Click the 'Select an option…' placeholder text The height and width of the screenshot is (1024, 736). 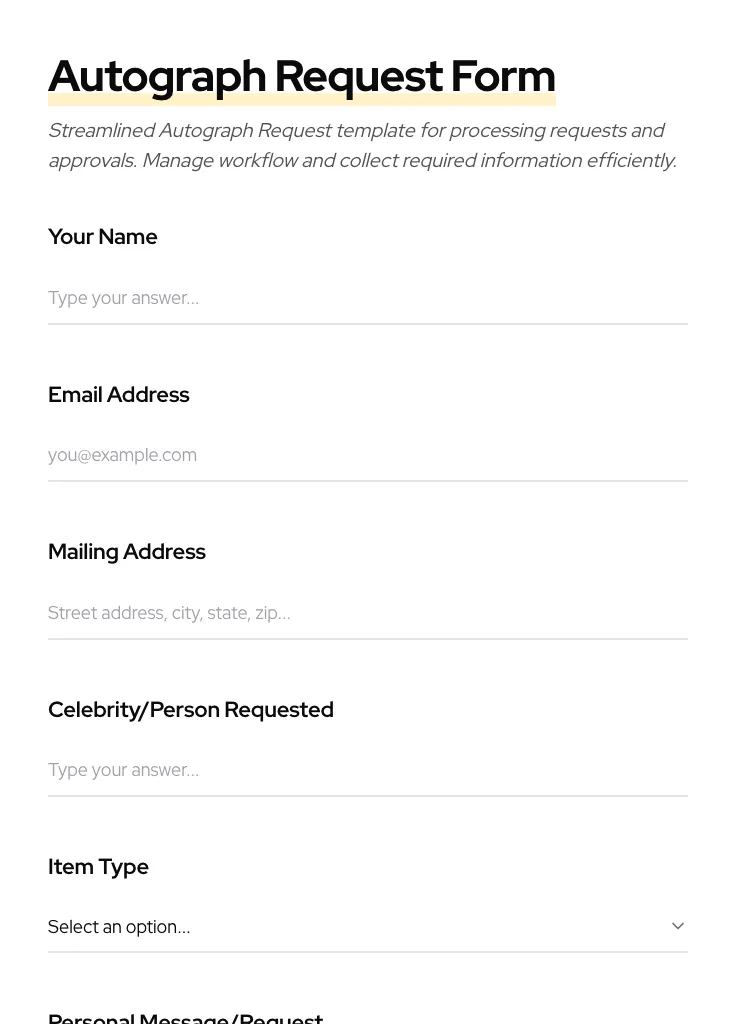click(x=119, y=927)
